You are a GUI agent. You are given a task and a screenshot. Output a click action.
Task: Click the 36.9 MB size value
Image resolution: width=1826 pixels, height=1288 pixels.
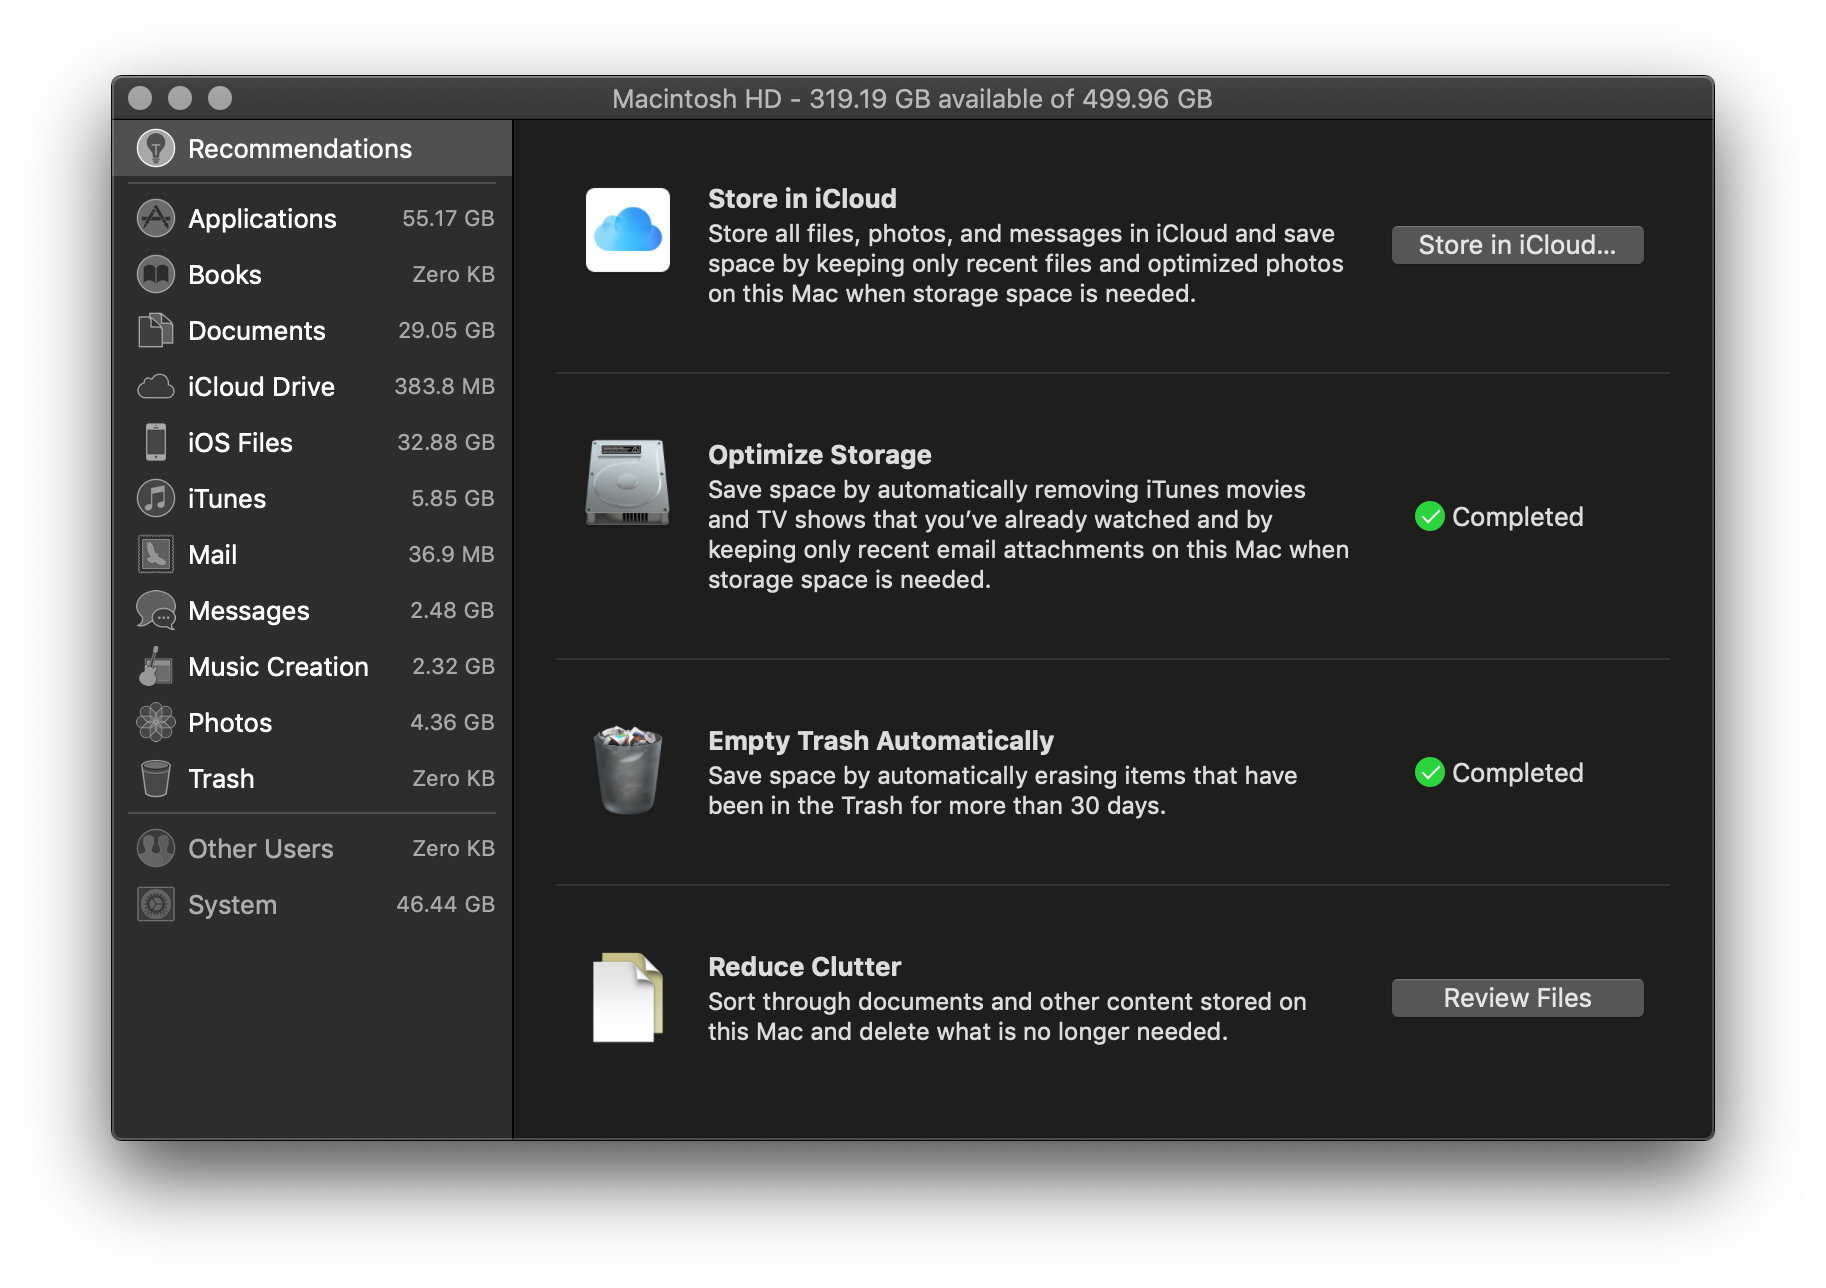[451, 554]
